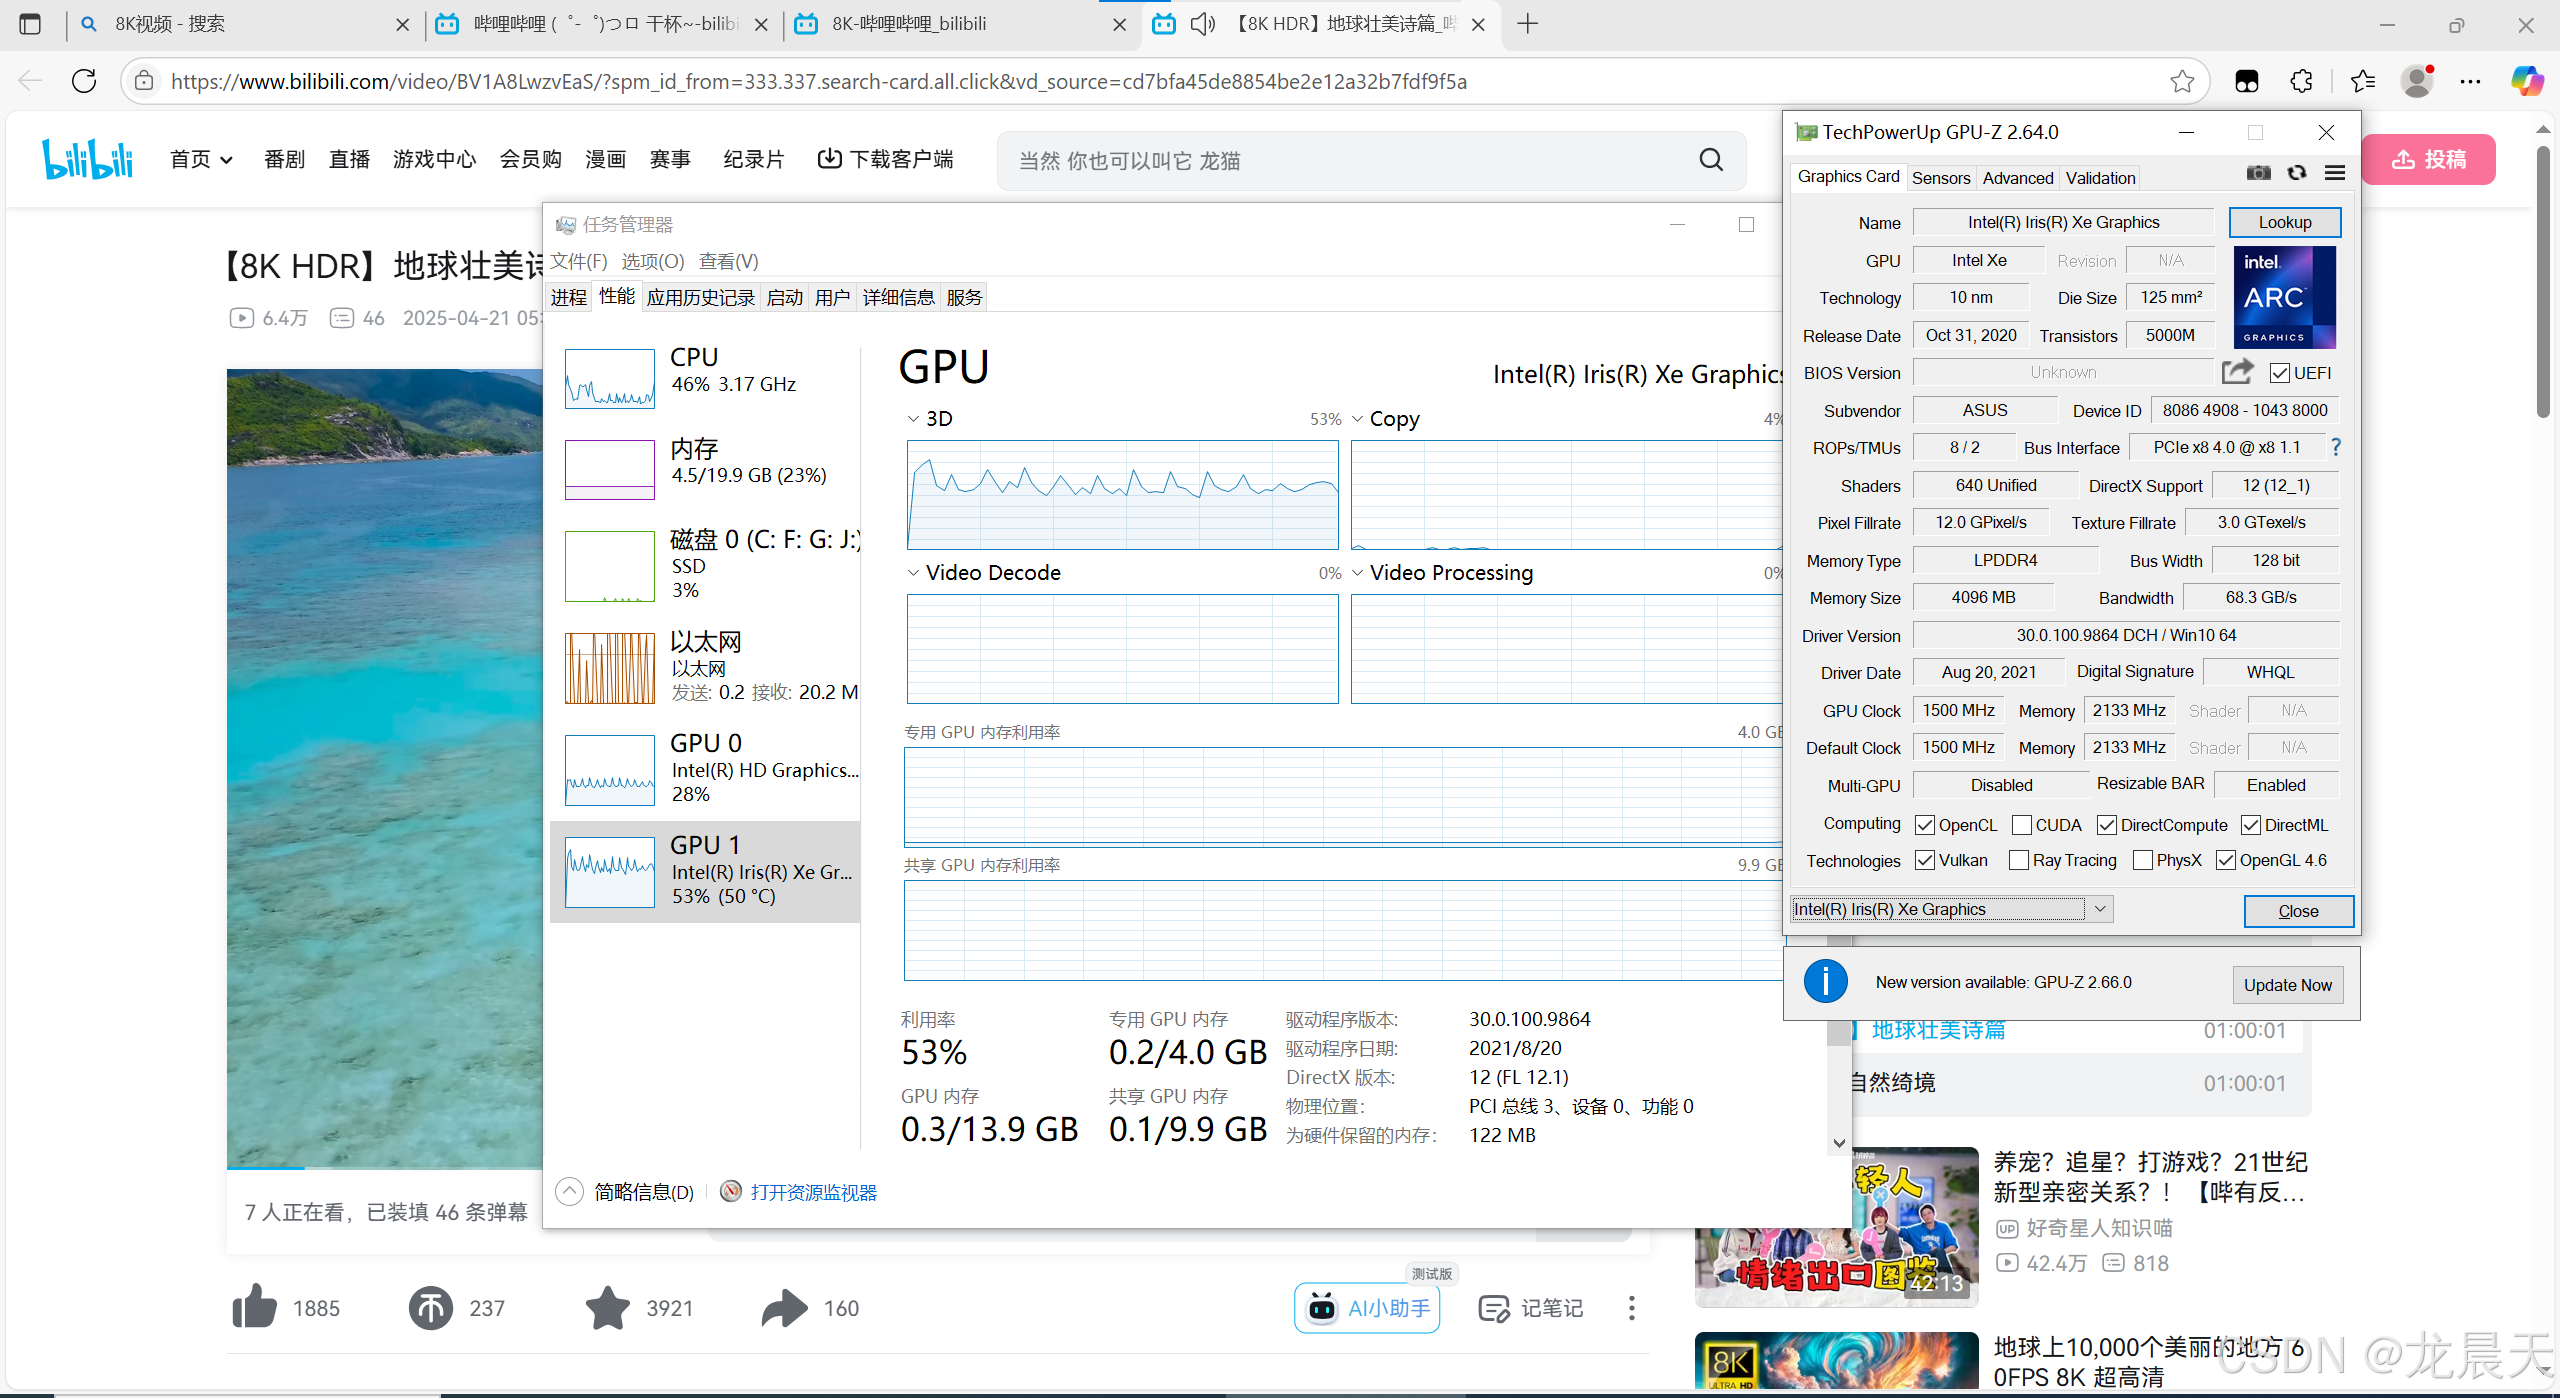Open the 打开资源监视器 link
This screenshot has width=2560, height=1398.
tap(813, 1192)
